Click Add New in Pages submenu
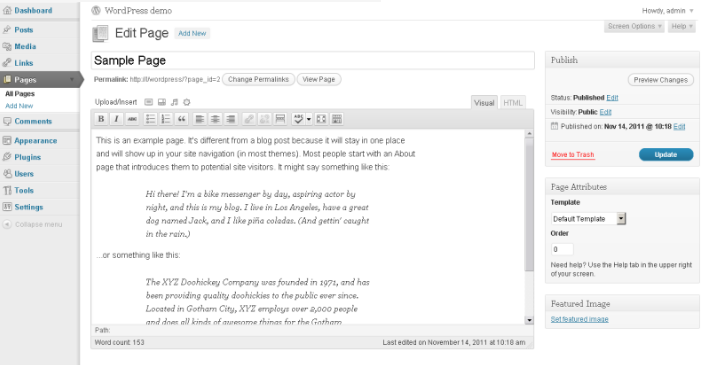707x365 pixels. pos(19,106)
